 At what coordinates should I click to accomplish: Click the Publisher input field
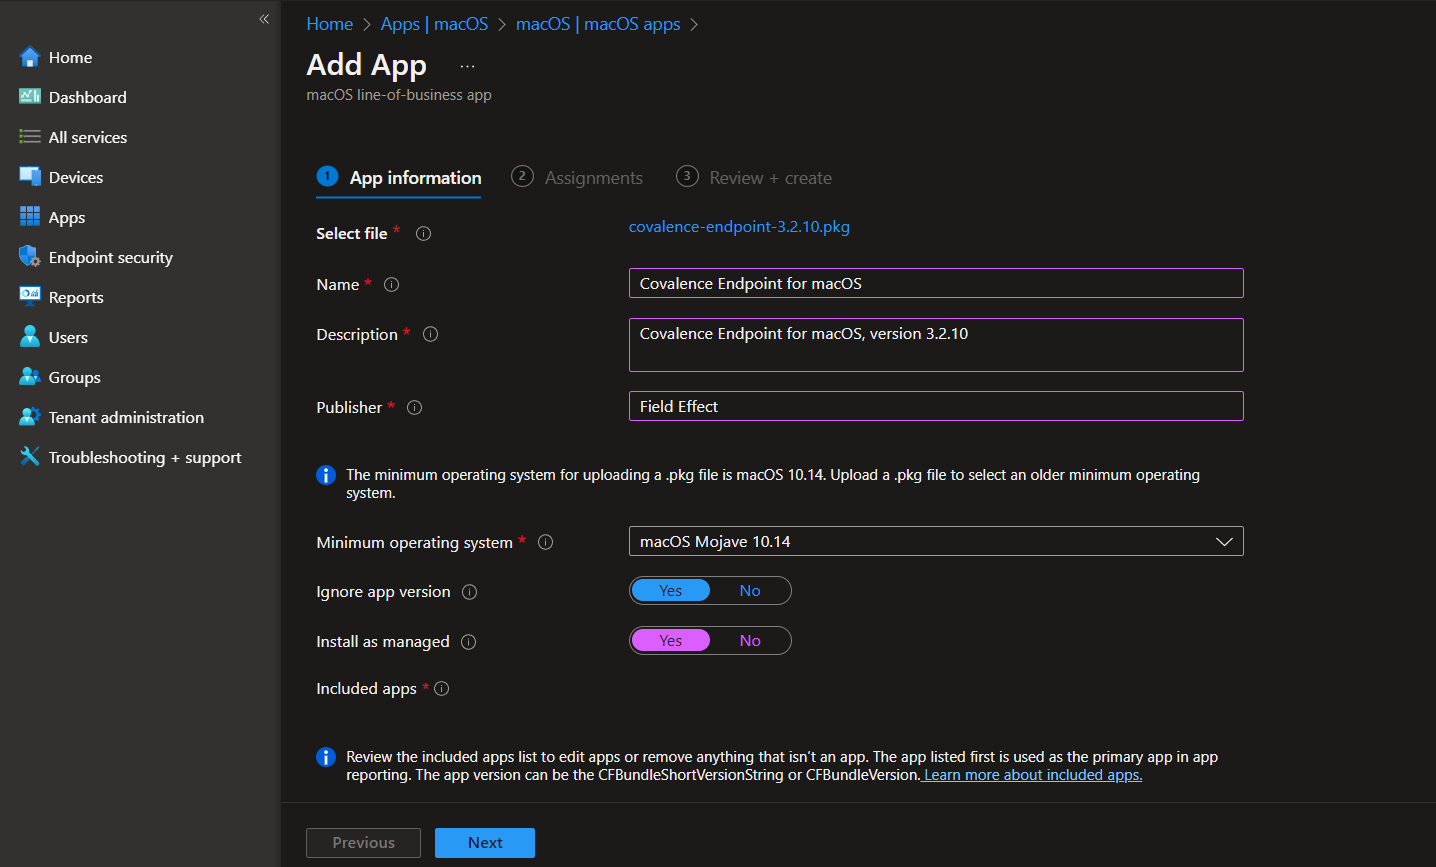tap(936, 406)
